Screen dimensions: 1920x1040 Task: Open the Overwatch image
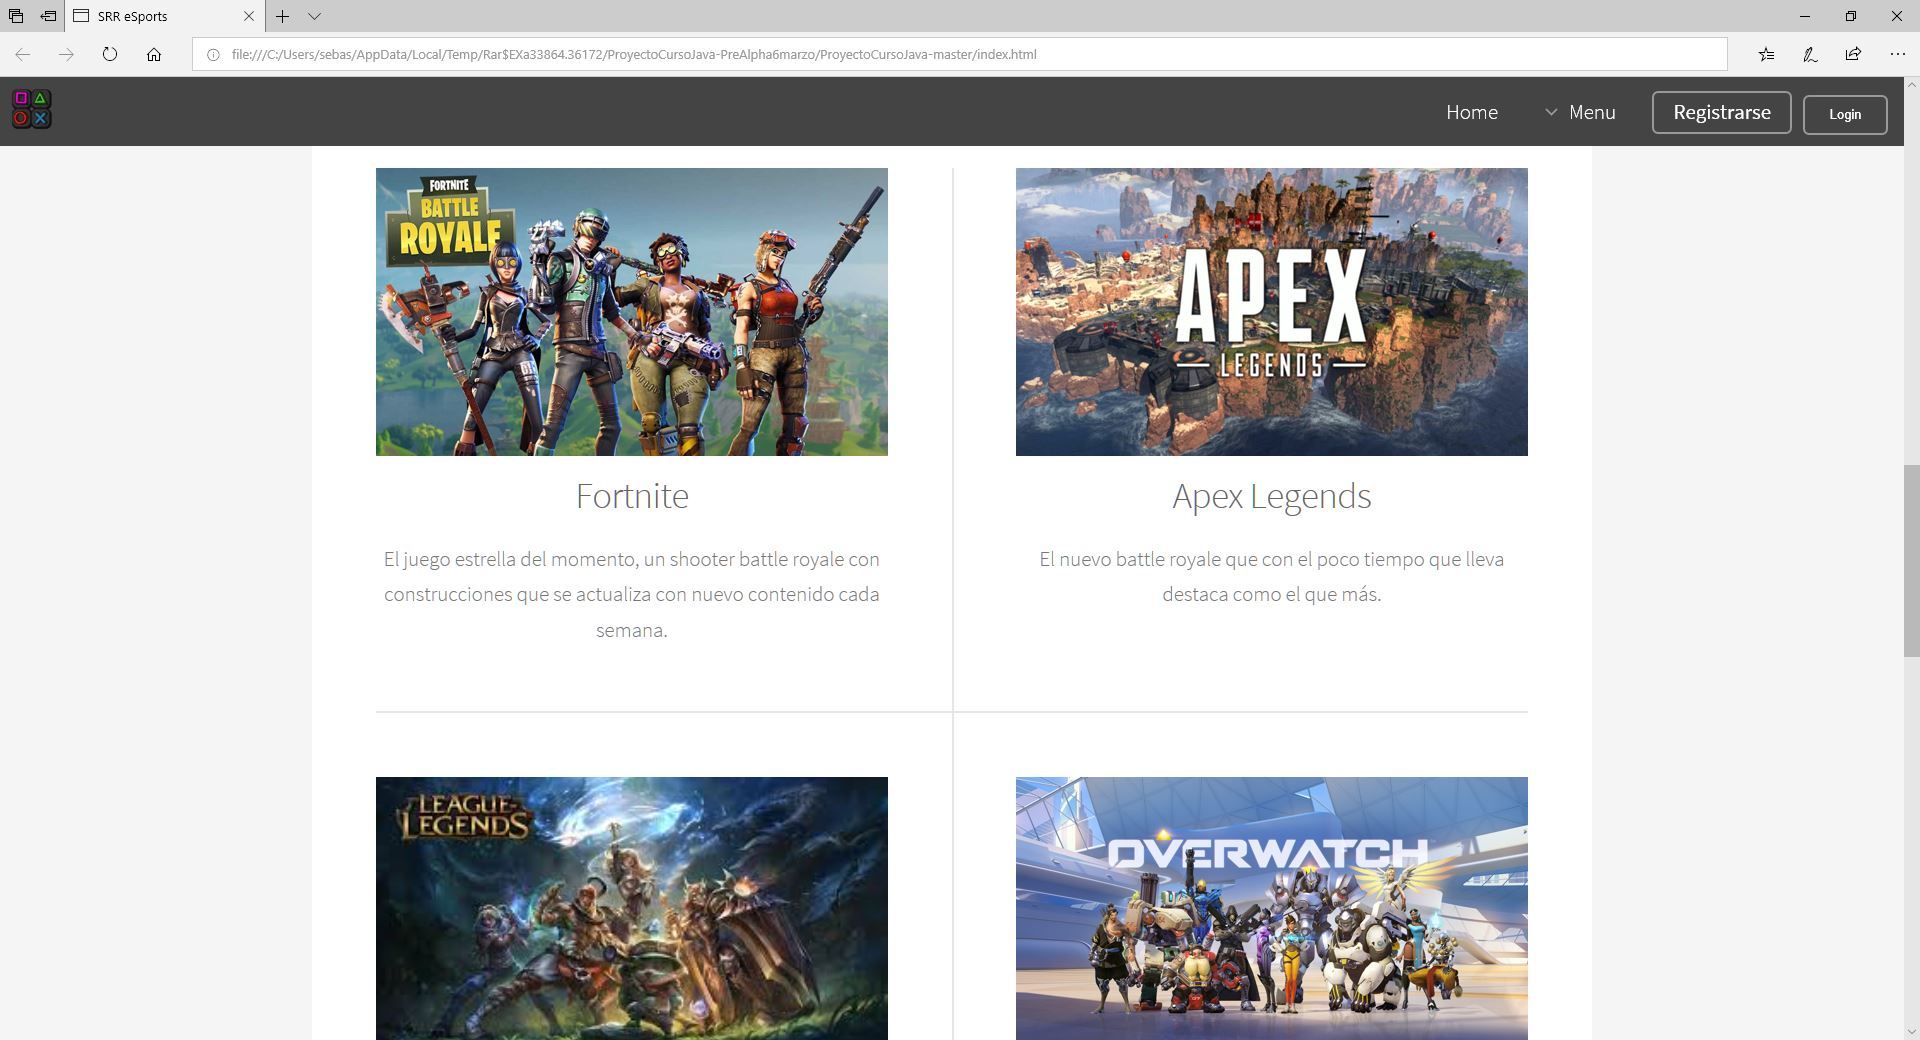click(x=1272, y=908)
